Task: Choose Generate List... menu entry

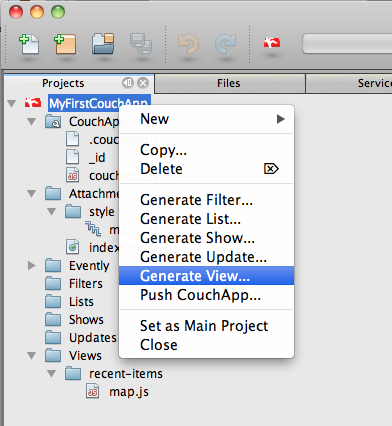Action: click(x=206, y=219)
